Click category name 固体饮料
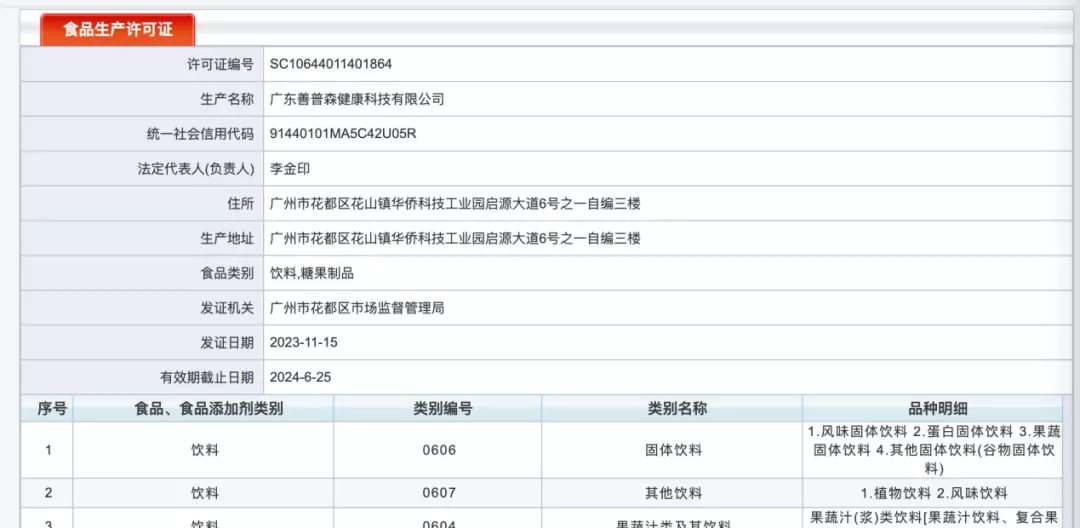The height and width of the screenshot is (528, 1080). pos(672,450)
